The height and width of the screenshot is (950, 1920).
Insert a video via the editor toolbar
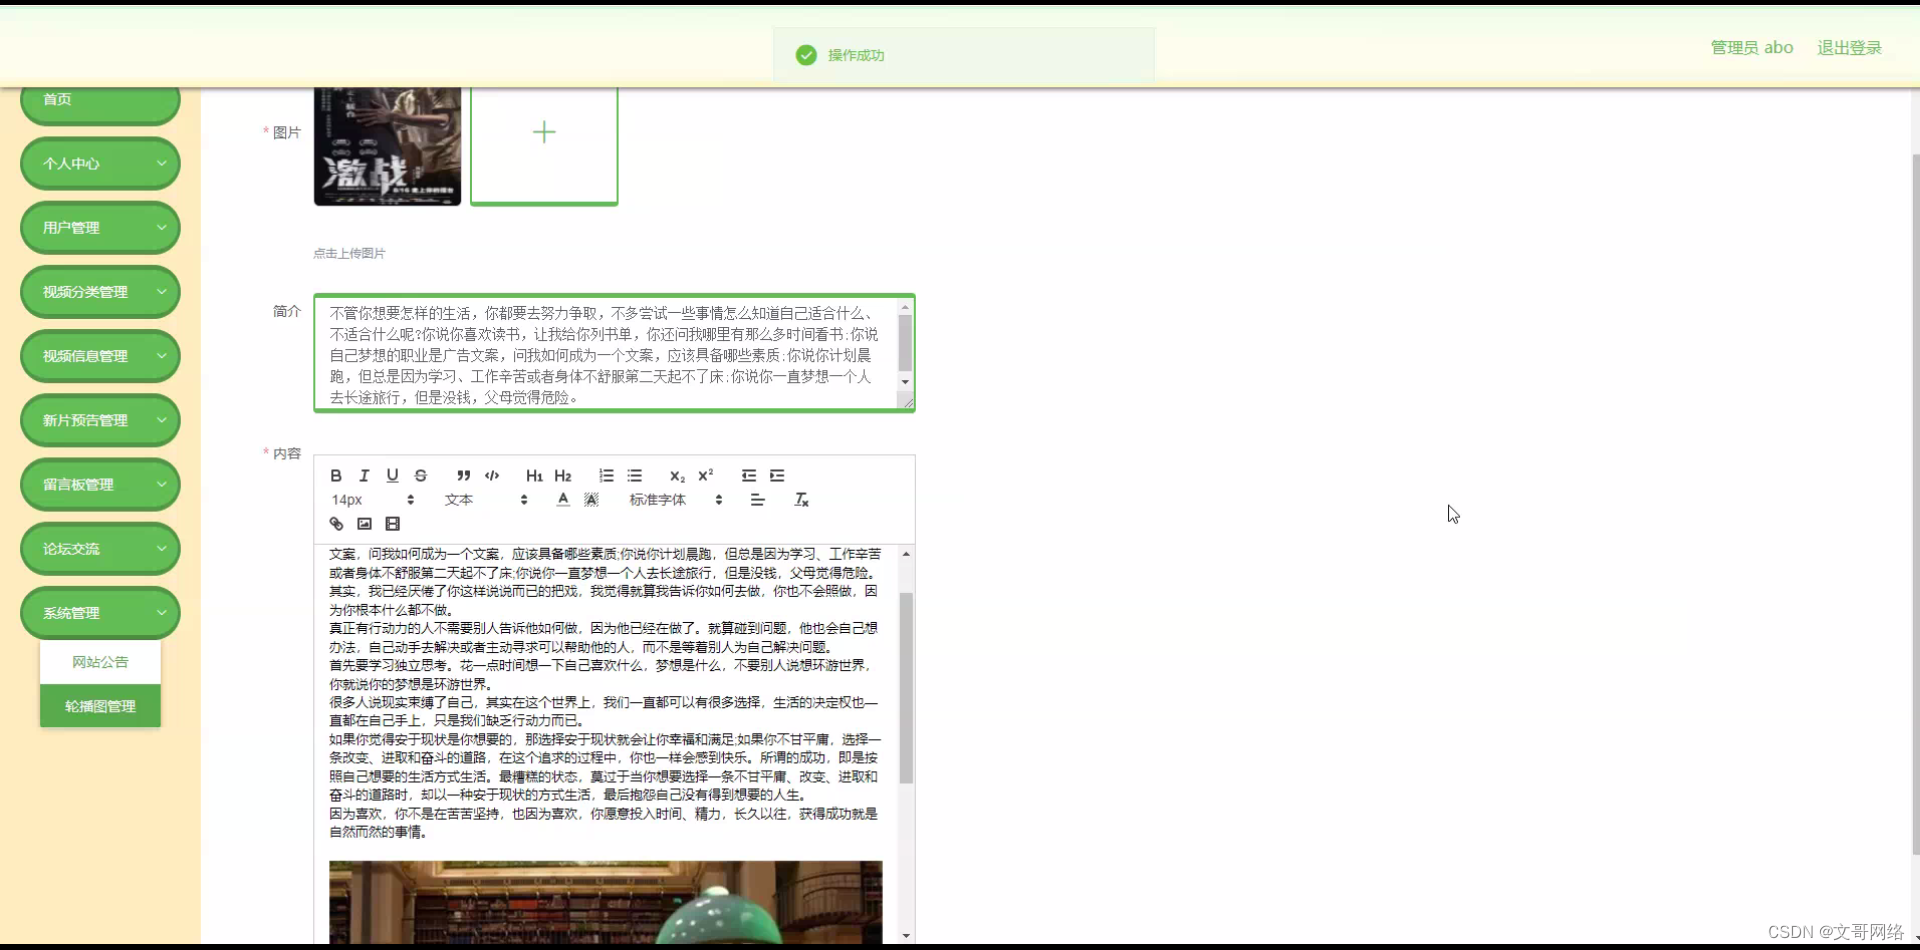tap(393, 523)
